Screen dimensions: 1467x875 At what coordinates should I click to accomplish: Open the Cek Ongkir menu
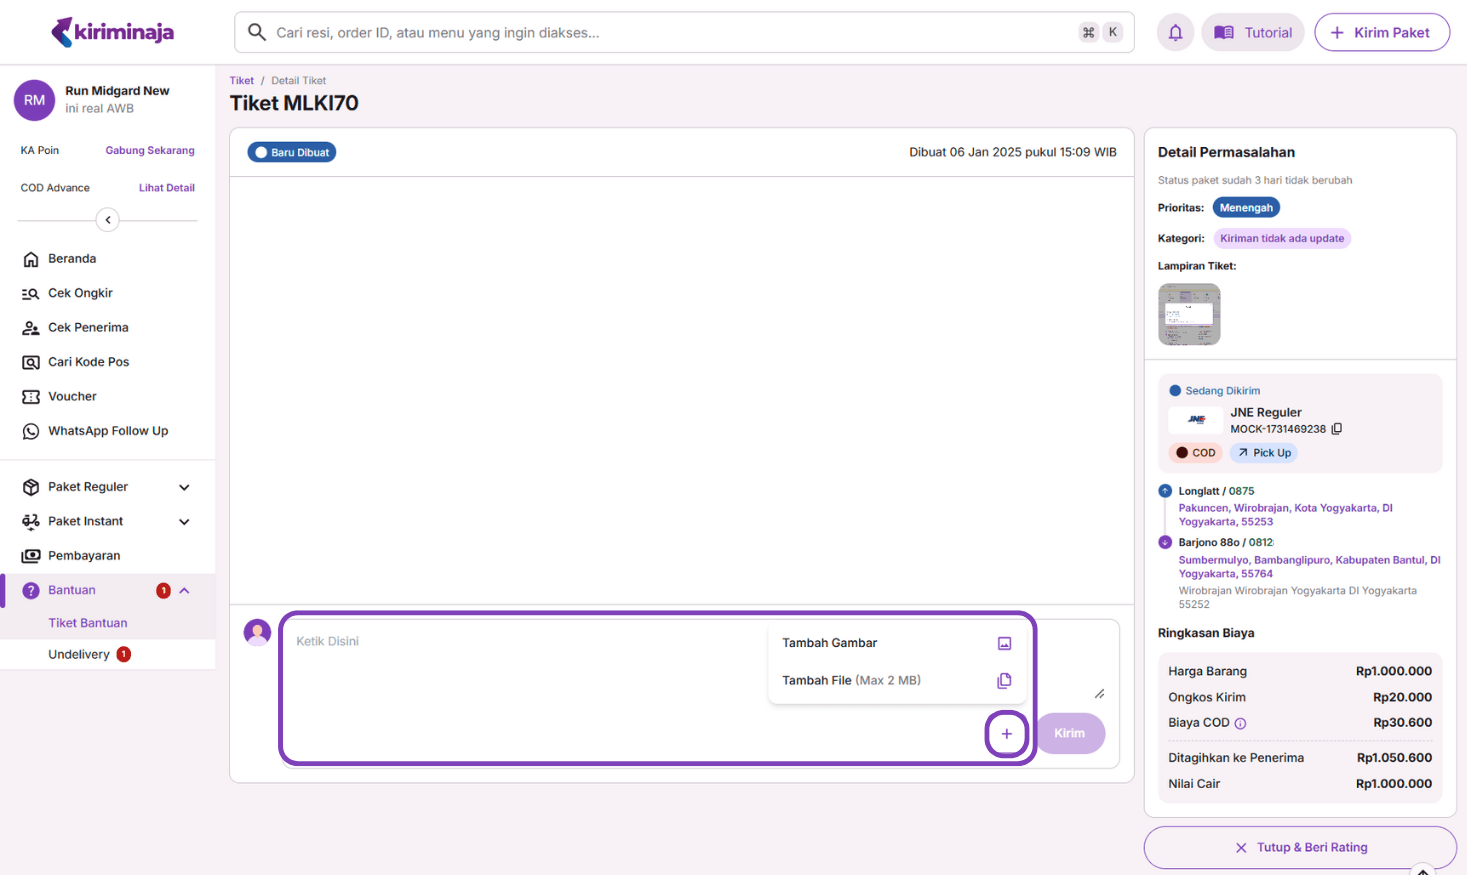[x=80, y=293]
